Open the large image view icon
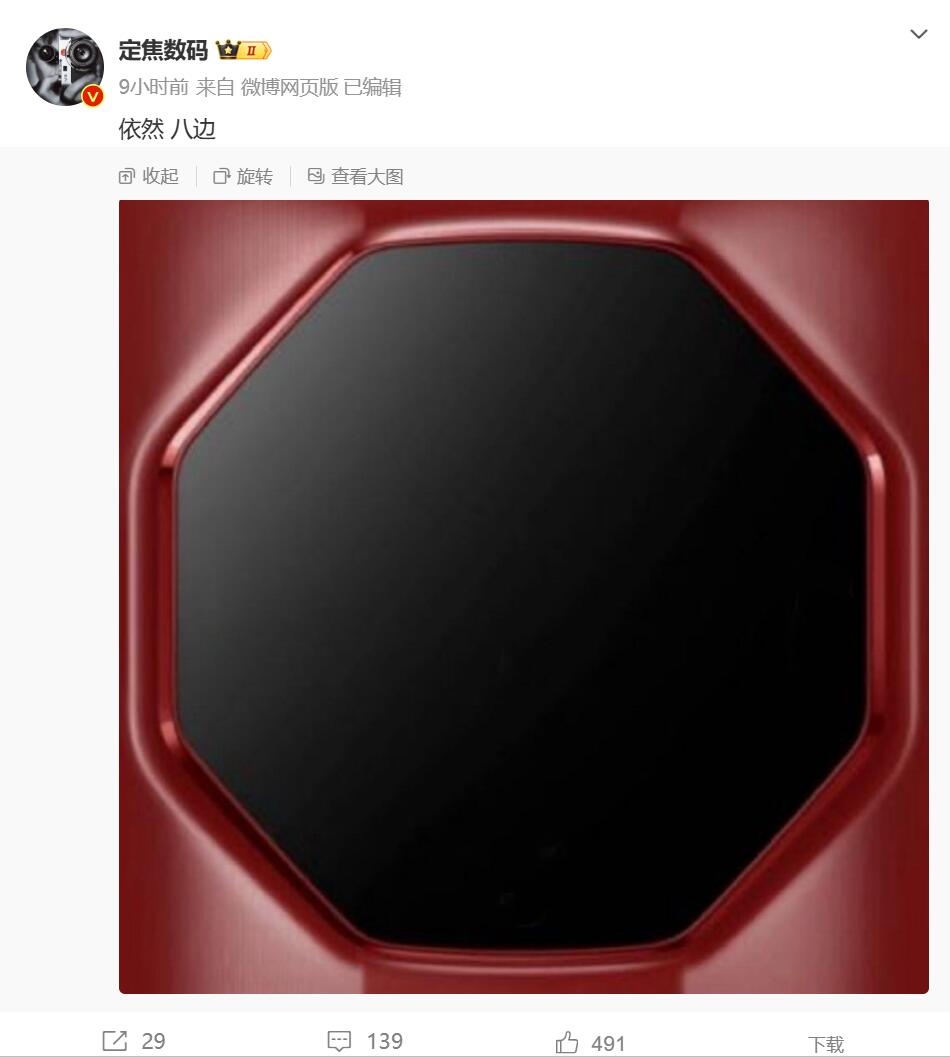950x1057 pixels. coord(316,176)
